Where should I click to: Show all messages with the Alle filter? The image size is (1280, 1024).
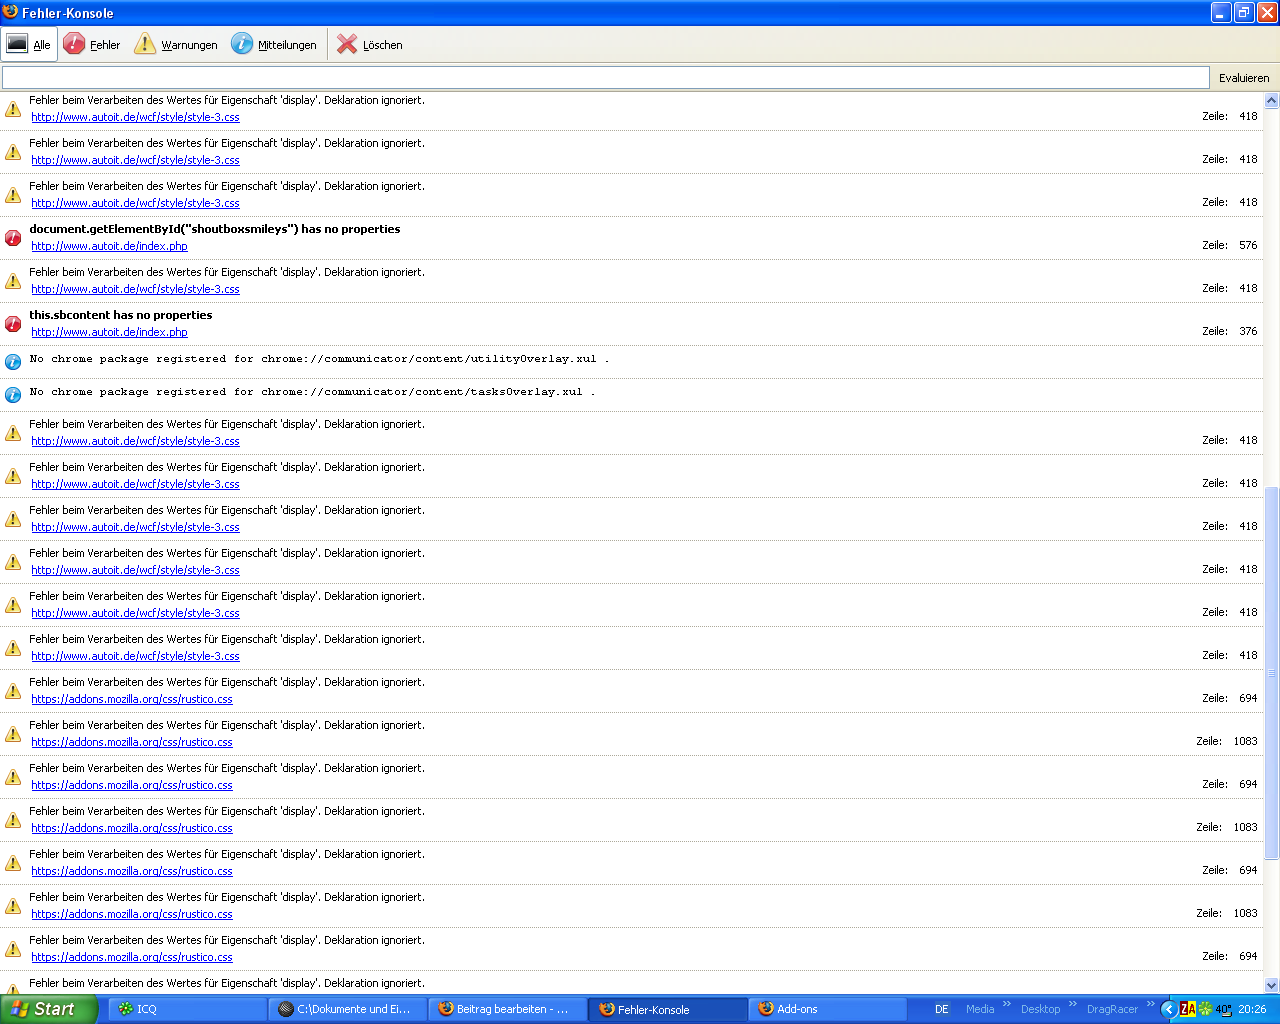pyautogui.click(x=29, y=45)
